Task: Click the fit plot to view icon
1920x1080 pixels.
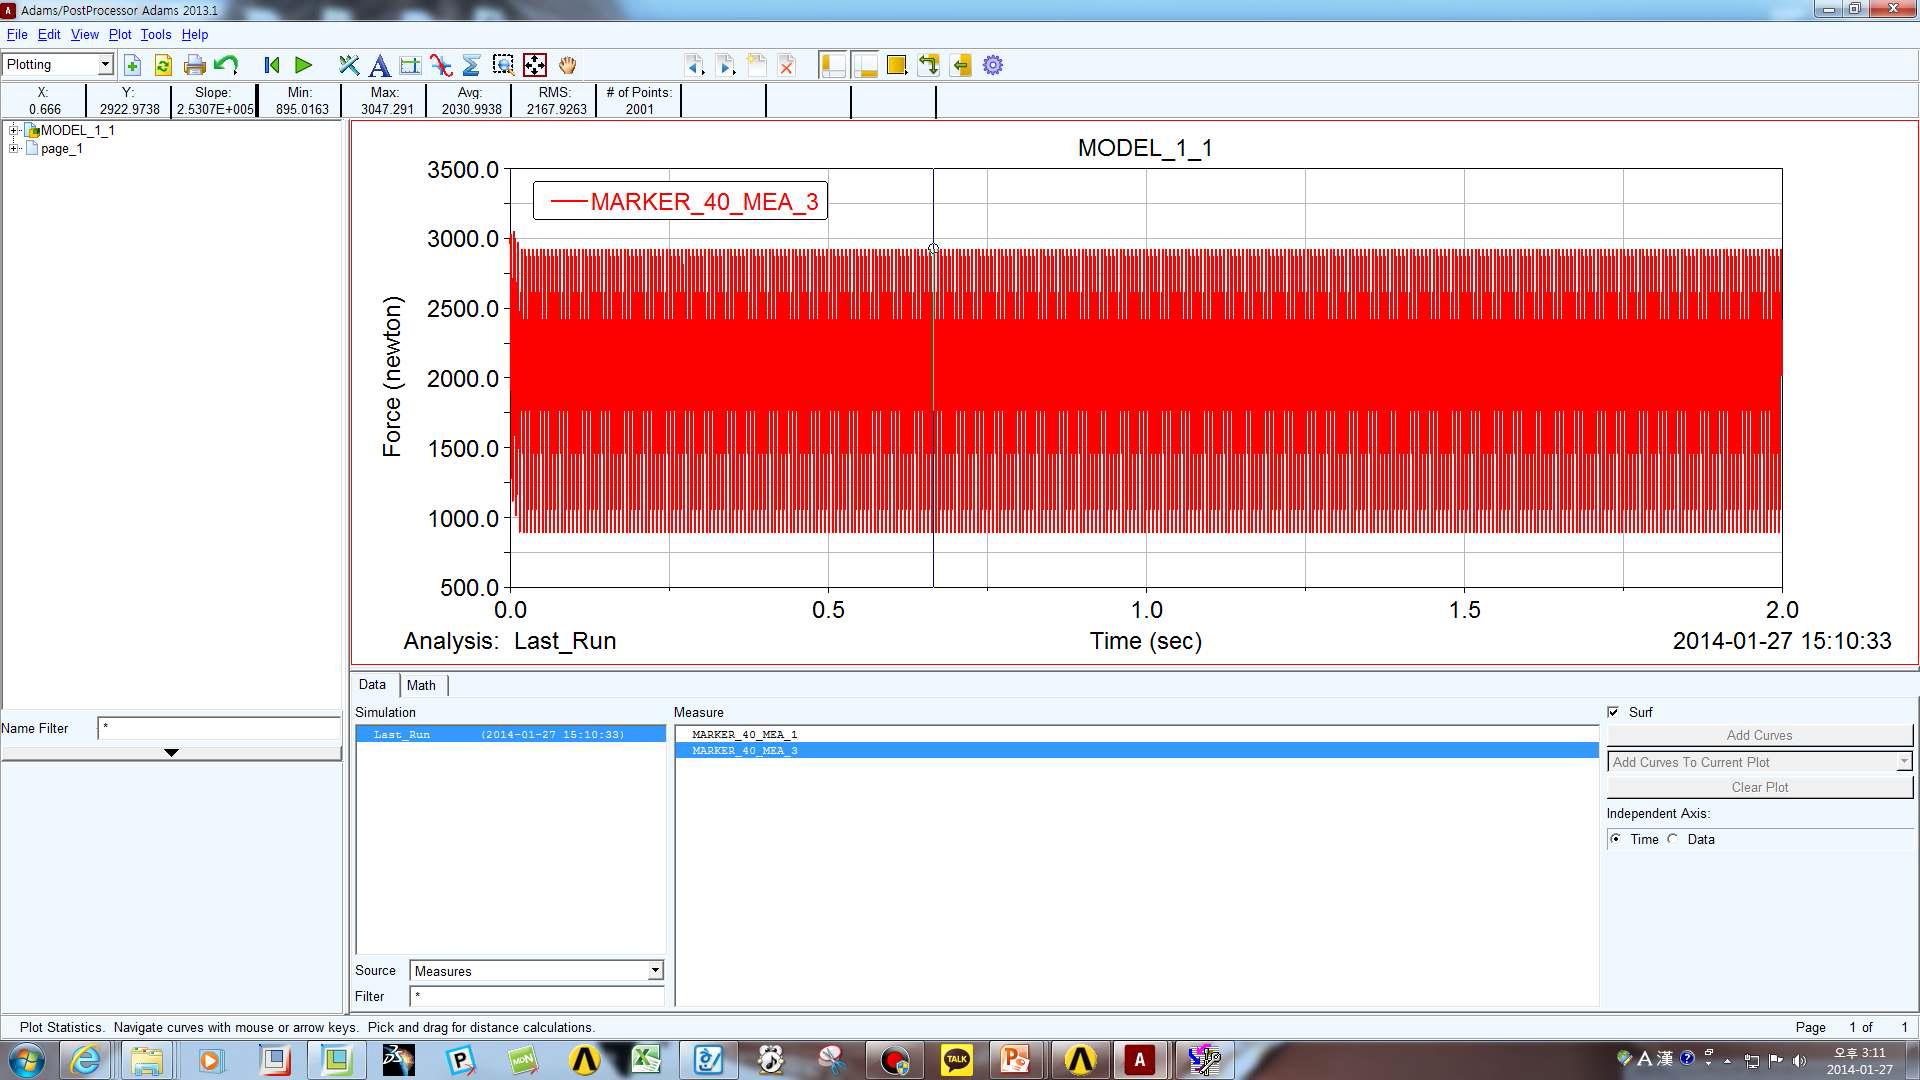Action: coord(535,66)
